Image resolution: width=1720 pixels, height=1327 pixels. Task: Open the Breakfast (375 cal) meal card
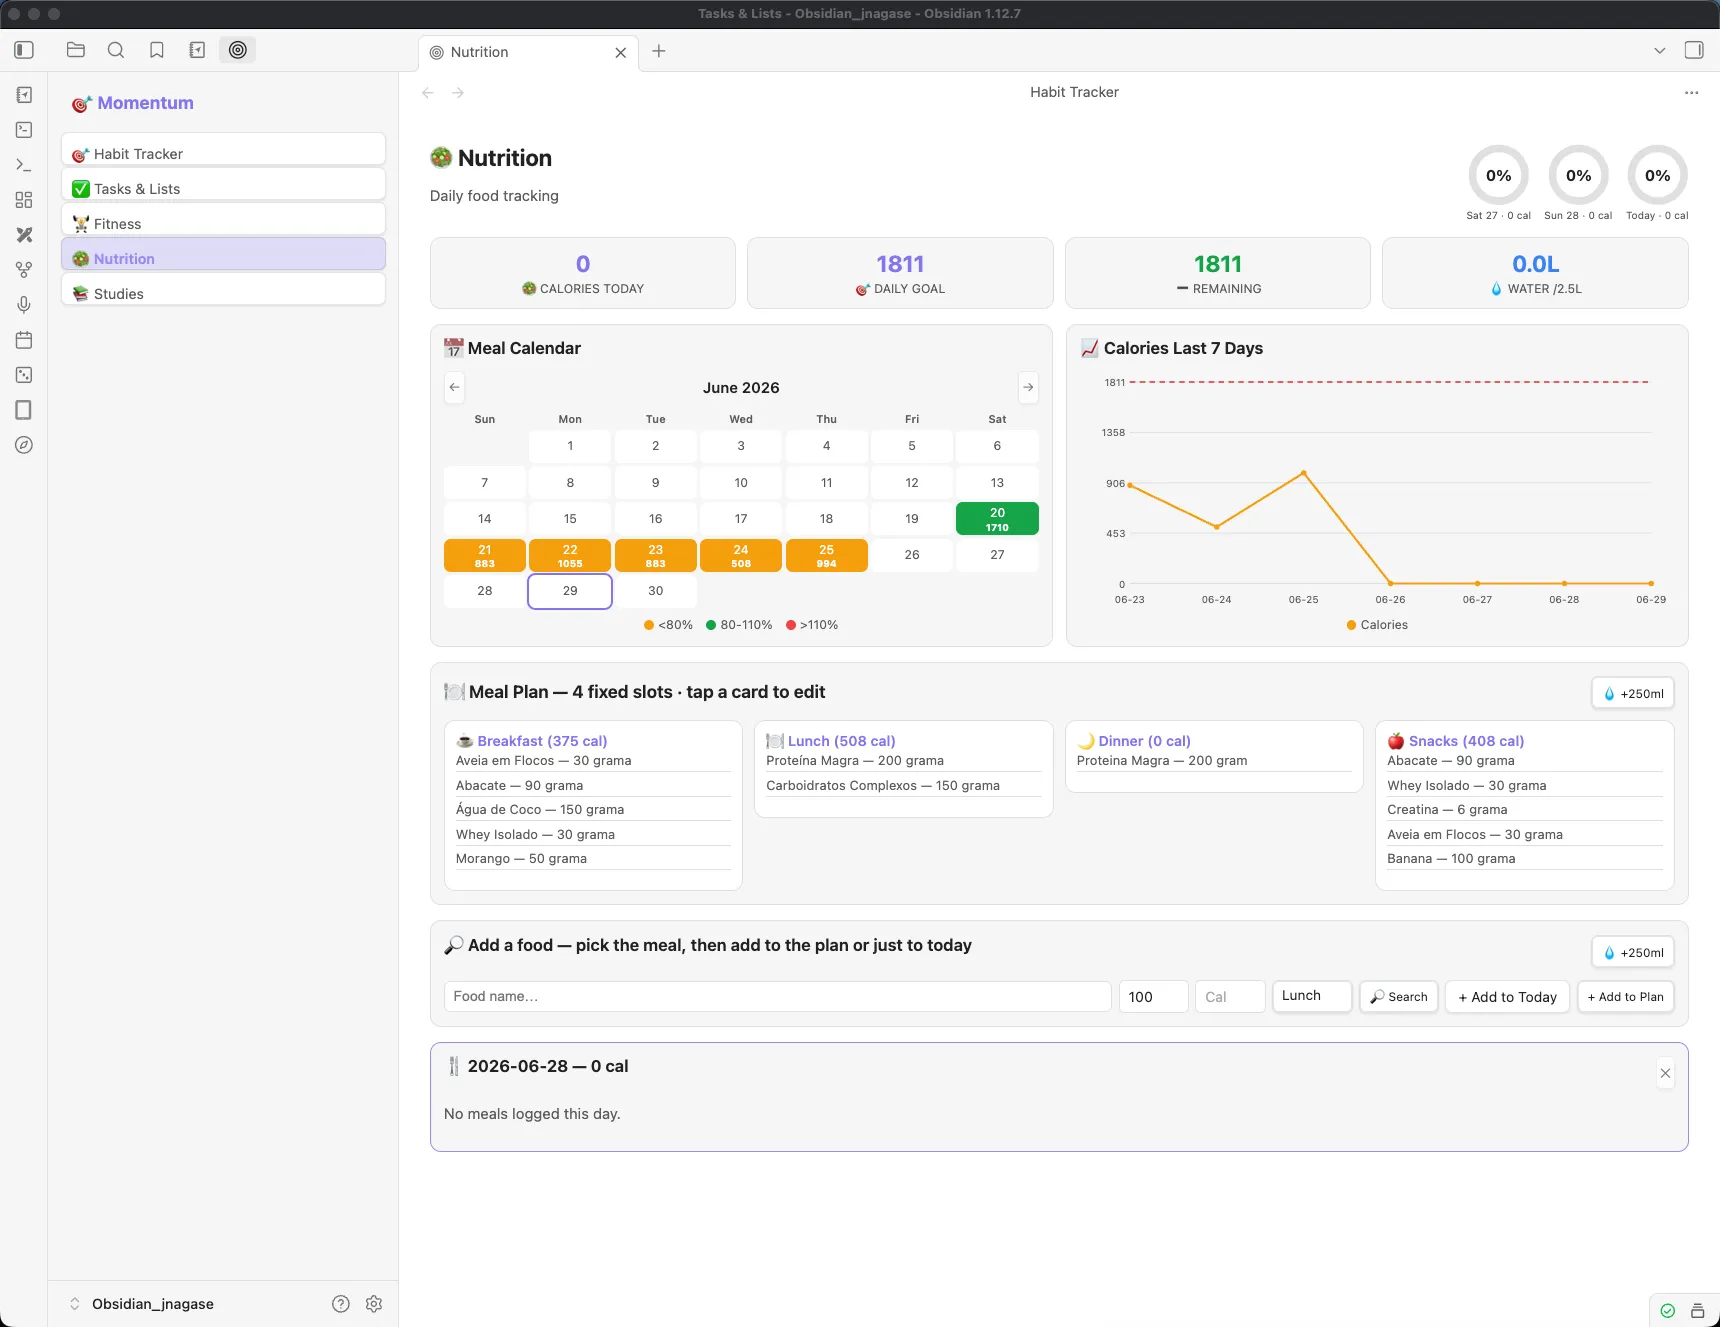tap(593, 805)
